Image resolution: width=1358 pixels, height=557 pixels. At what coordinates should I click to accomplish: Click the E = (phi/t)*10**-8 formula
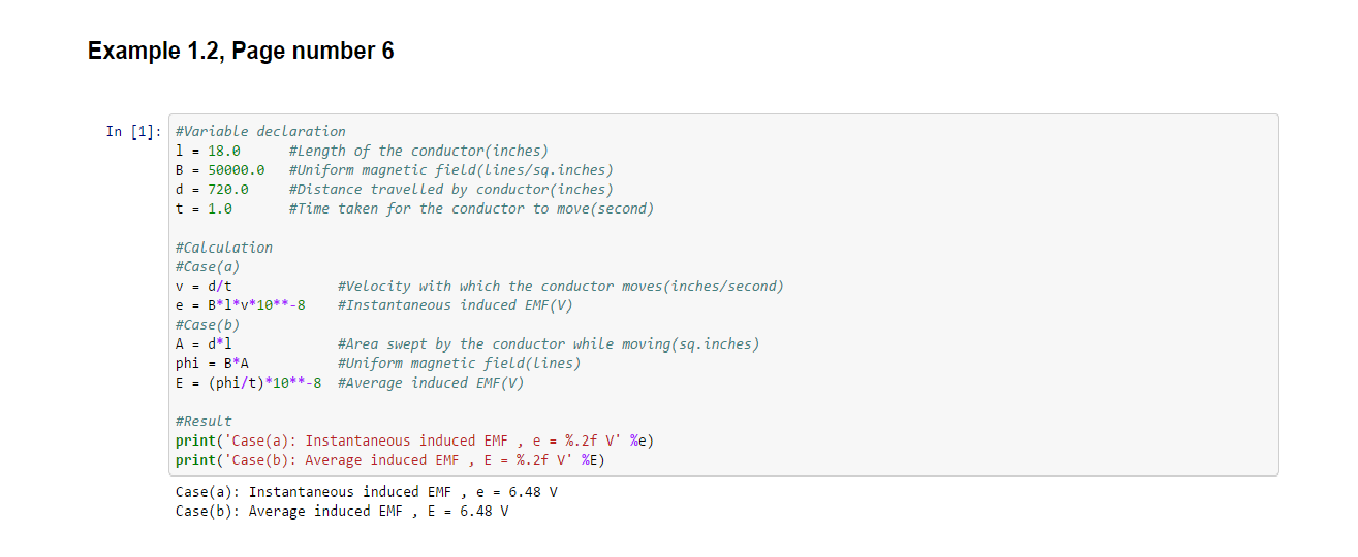(248, 383)
